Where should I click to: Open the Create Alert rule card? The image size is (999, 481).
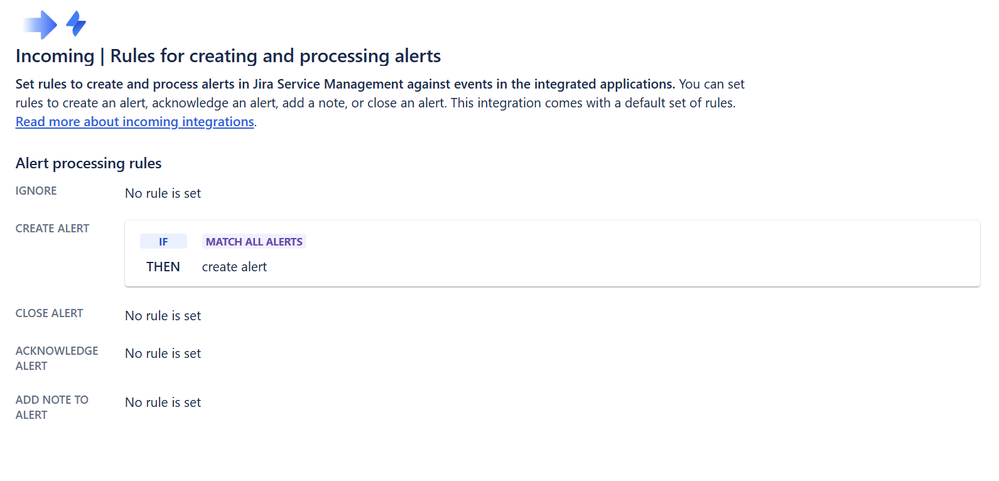pos(552,254)
